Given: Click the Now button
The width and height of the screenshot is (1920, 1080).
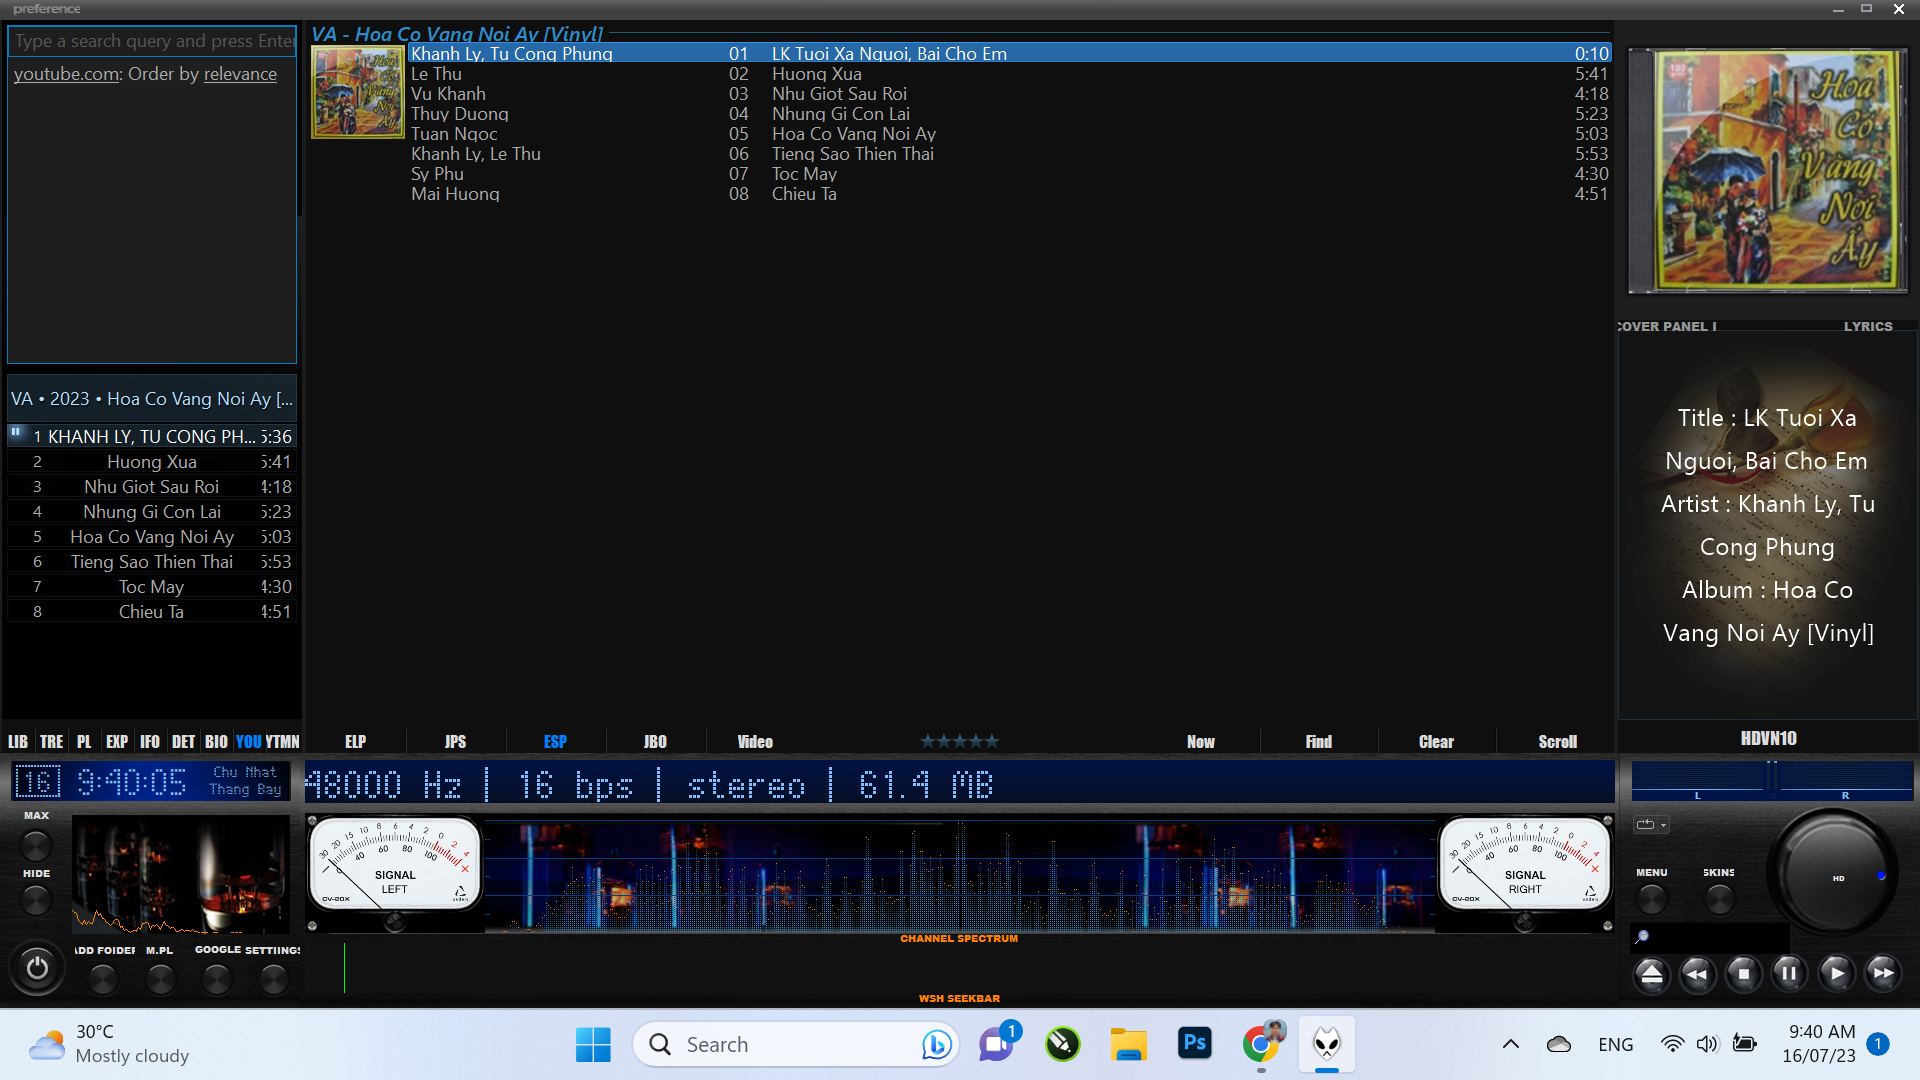Looking at the screenshot, I should [x=1200, y=741].
